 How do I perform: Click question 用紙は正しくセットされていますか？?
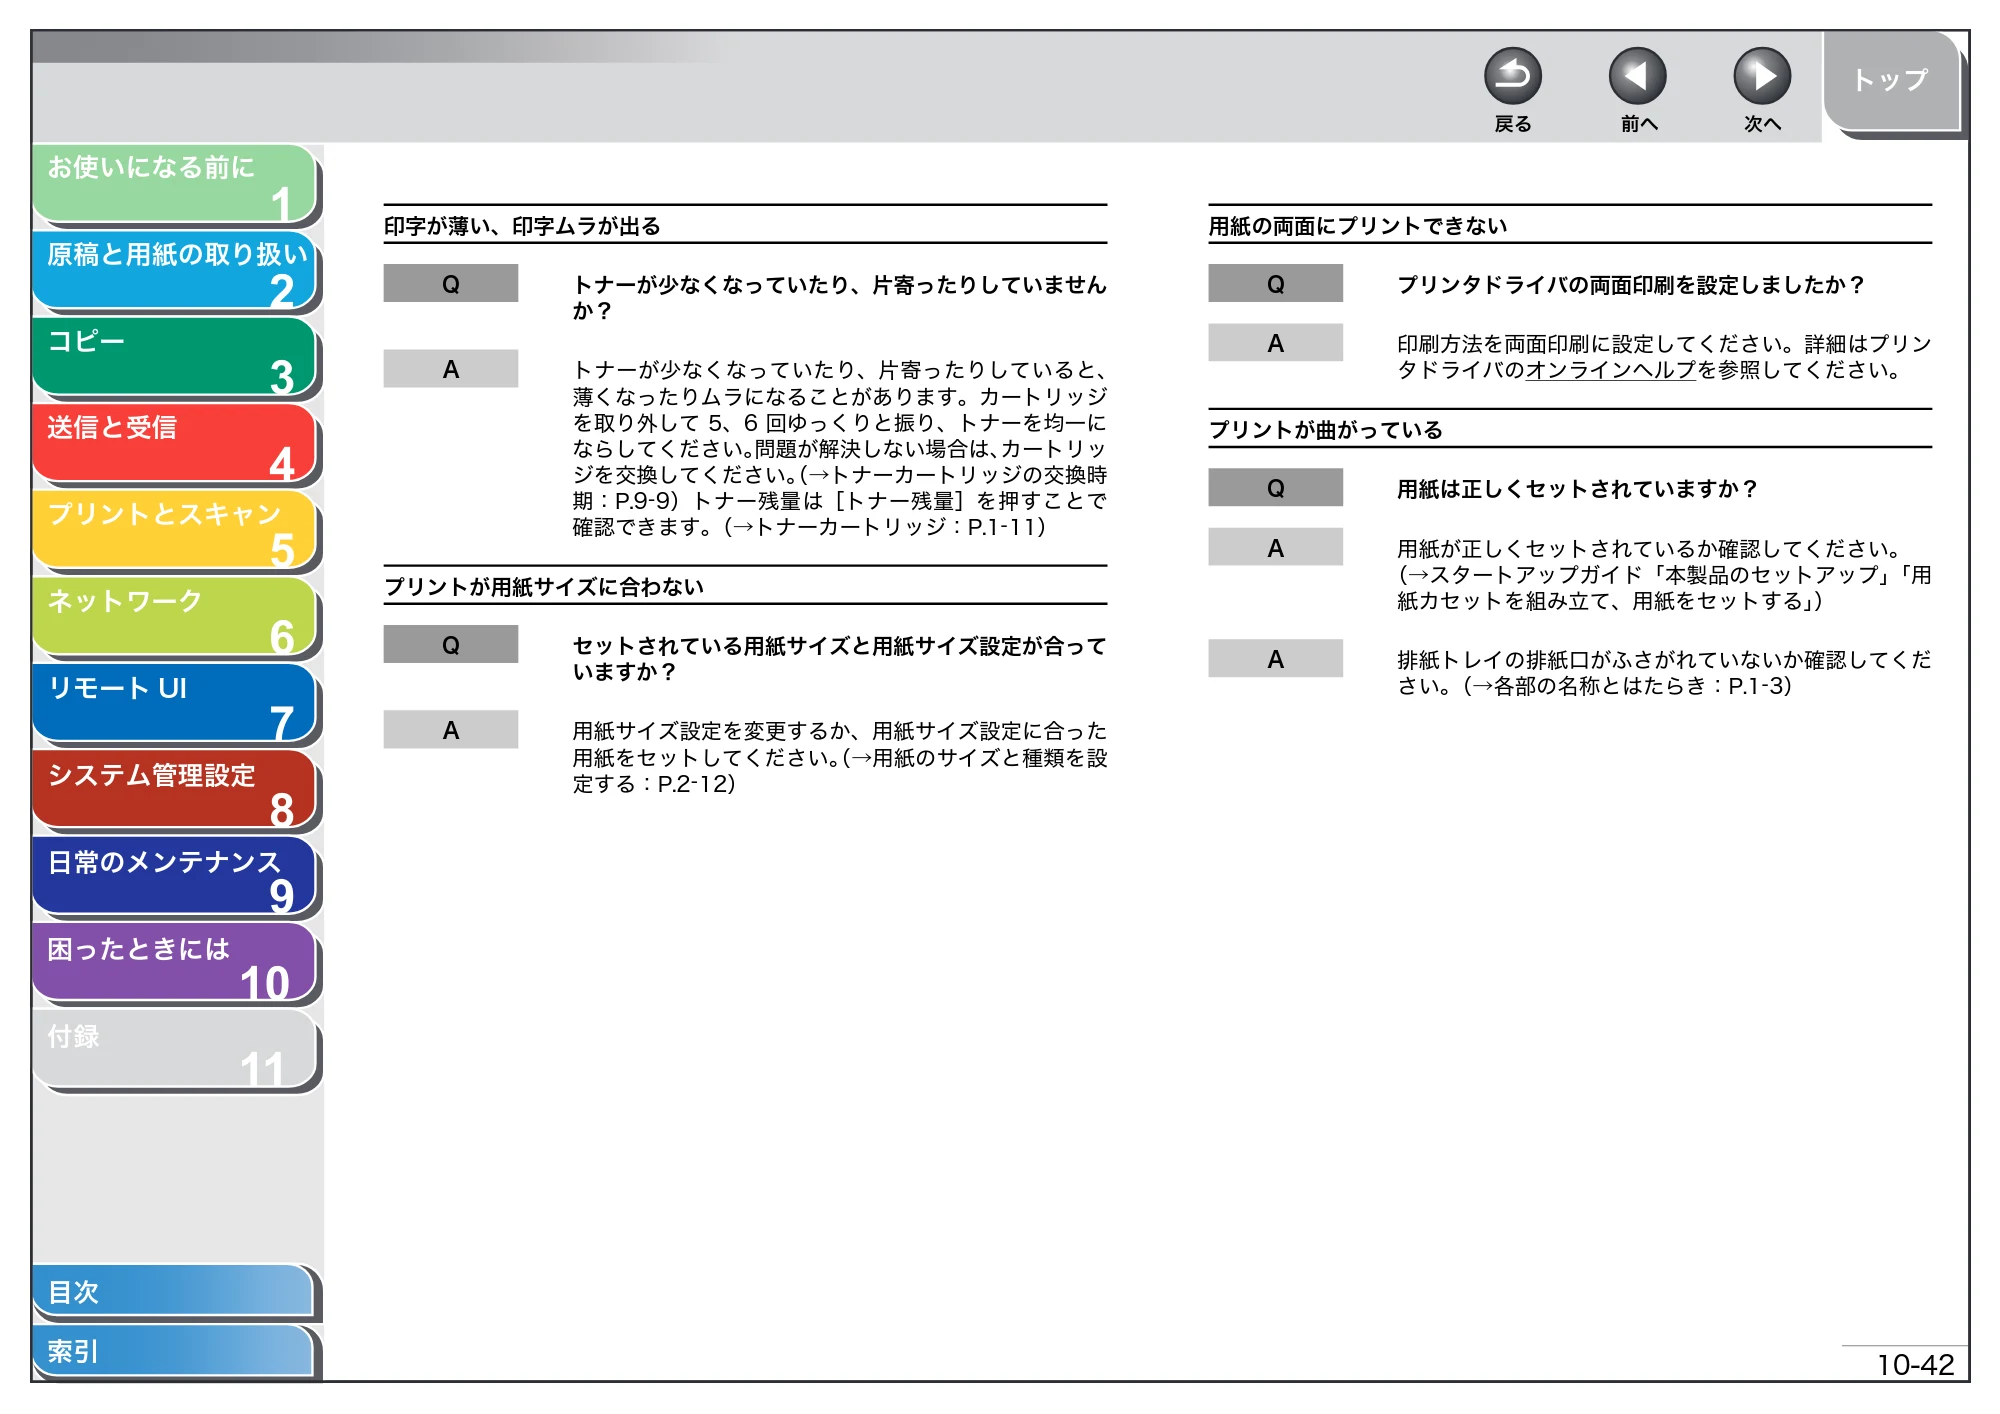[x=1577, y=489]
